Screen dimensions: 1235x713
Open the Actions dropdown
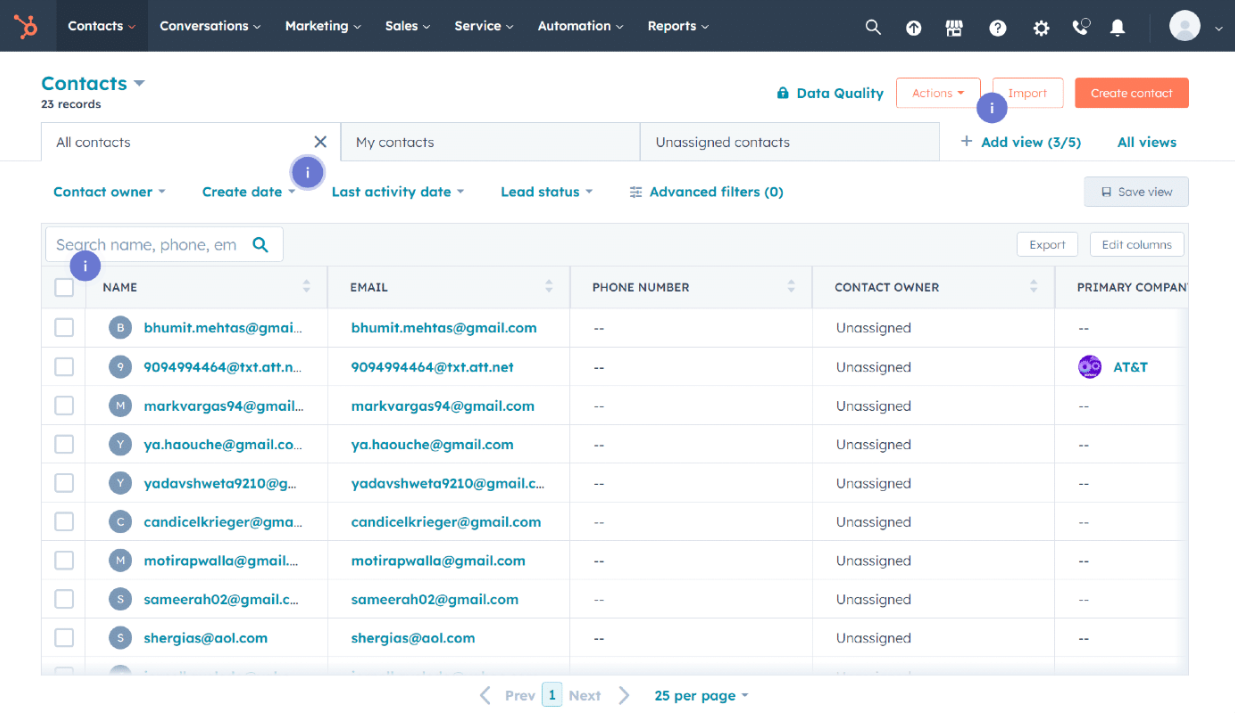tap(938, 93)
